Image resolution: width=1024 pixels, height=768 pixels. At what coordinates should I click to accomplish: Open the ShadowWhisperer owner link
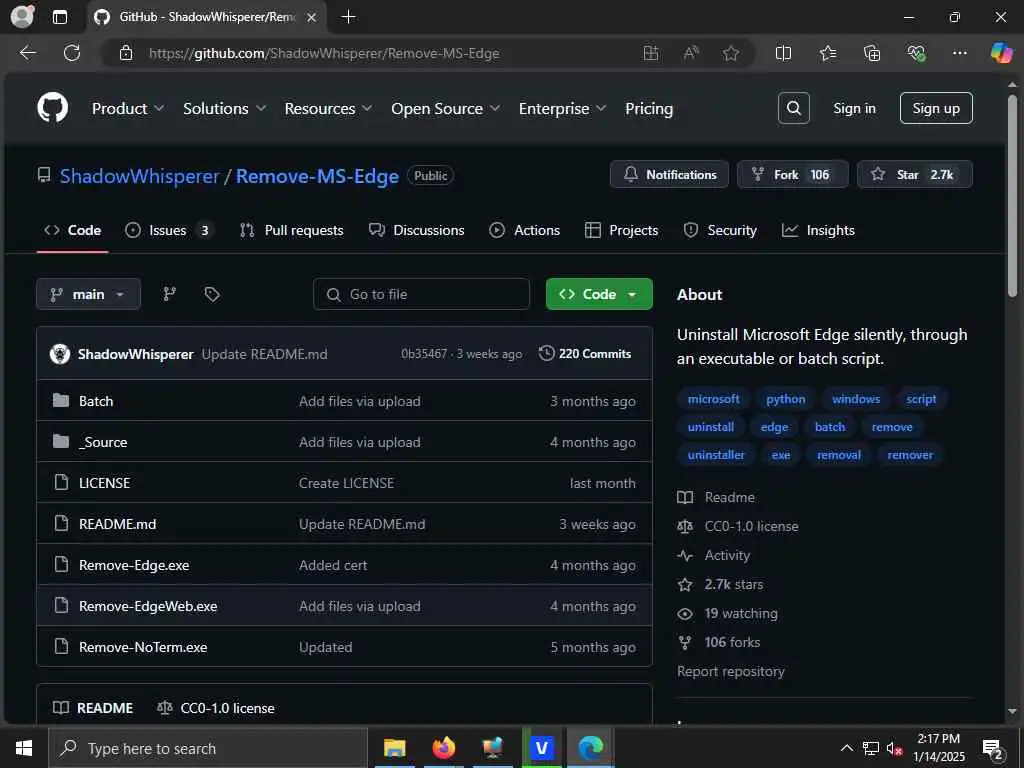140,176
